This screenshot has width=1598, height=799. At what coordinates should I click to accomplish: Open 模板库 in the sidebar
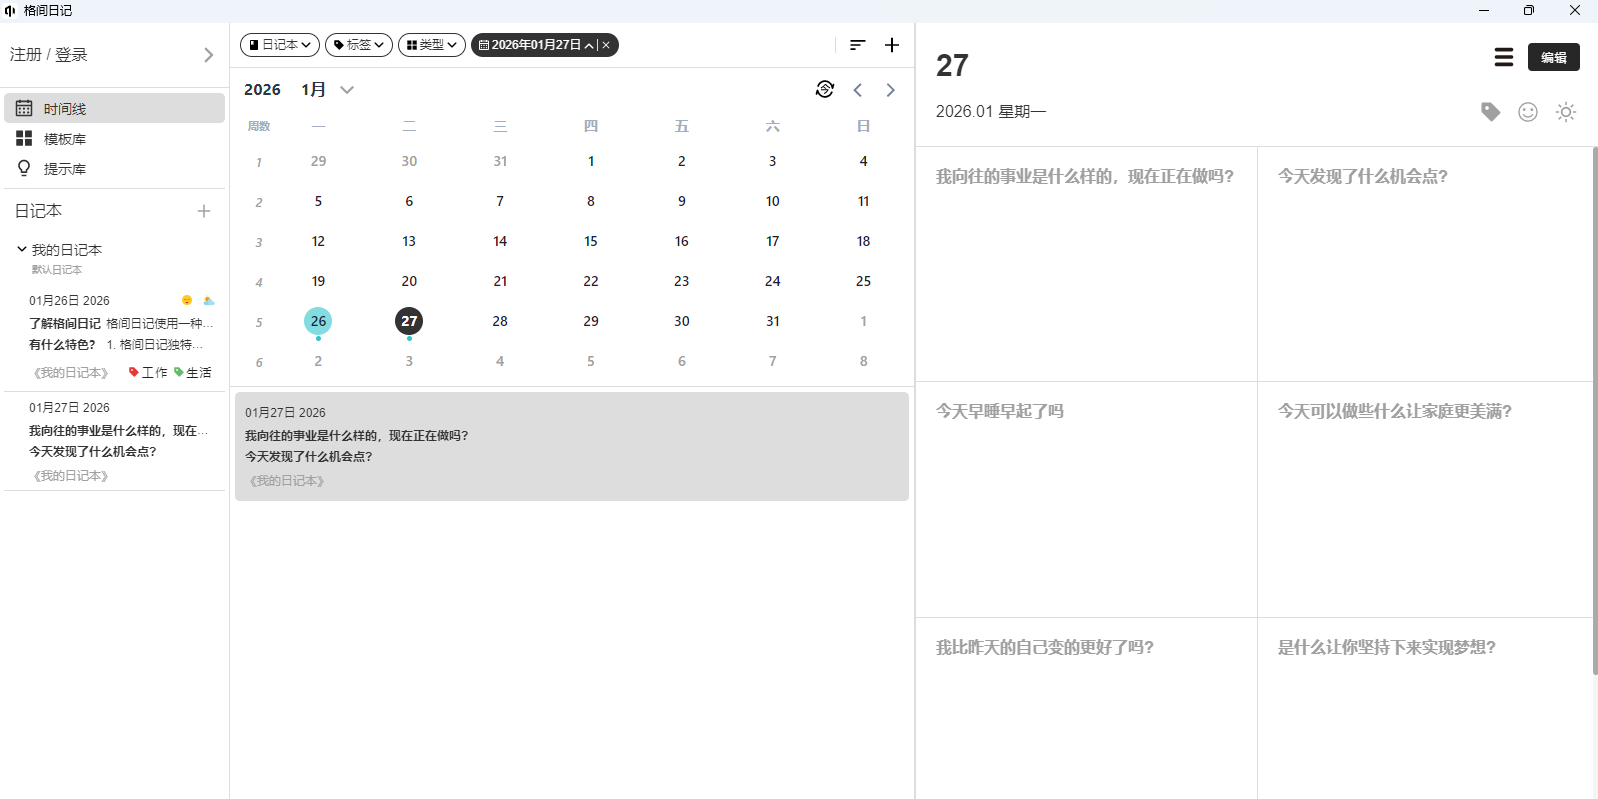(64, 139)
